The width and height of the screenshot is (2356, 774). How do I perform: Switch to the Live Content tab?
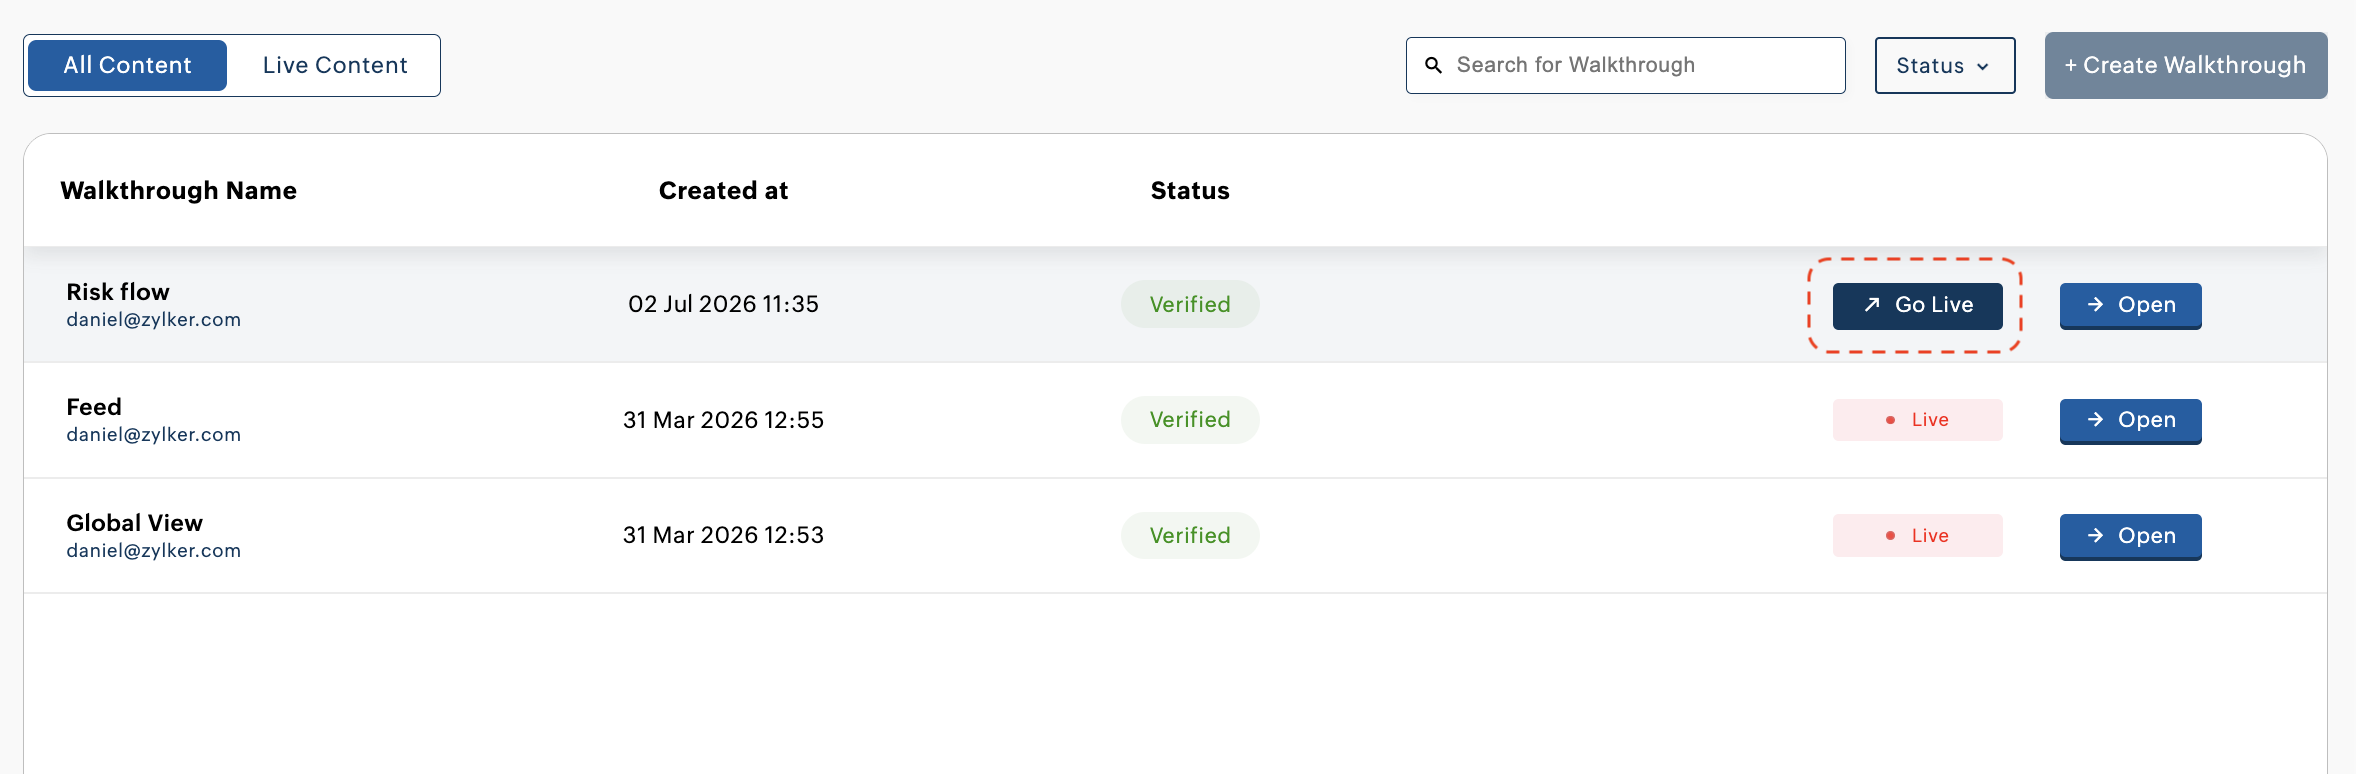pyautogui.click(x=335, y=65)
